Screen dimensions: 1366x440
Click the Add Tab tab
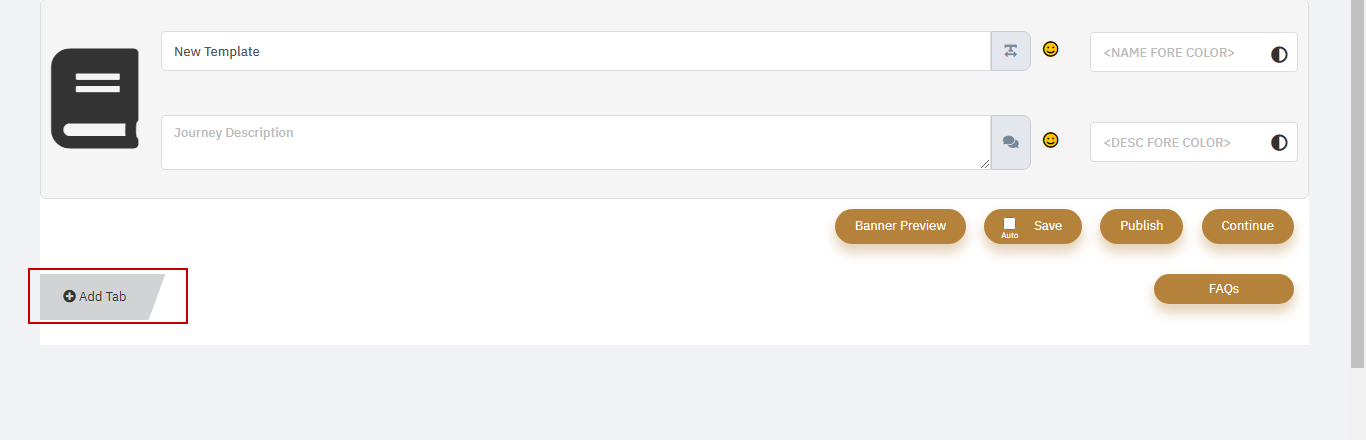click(x=101, y=296)
